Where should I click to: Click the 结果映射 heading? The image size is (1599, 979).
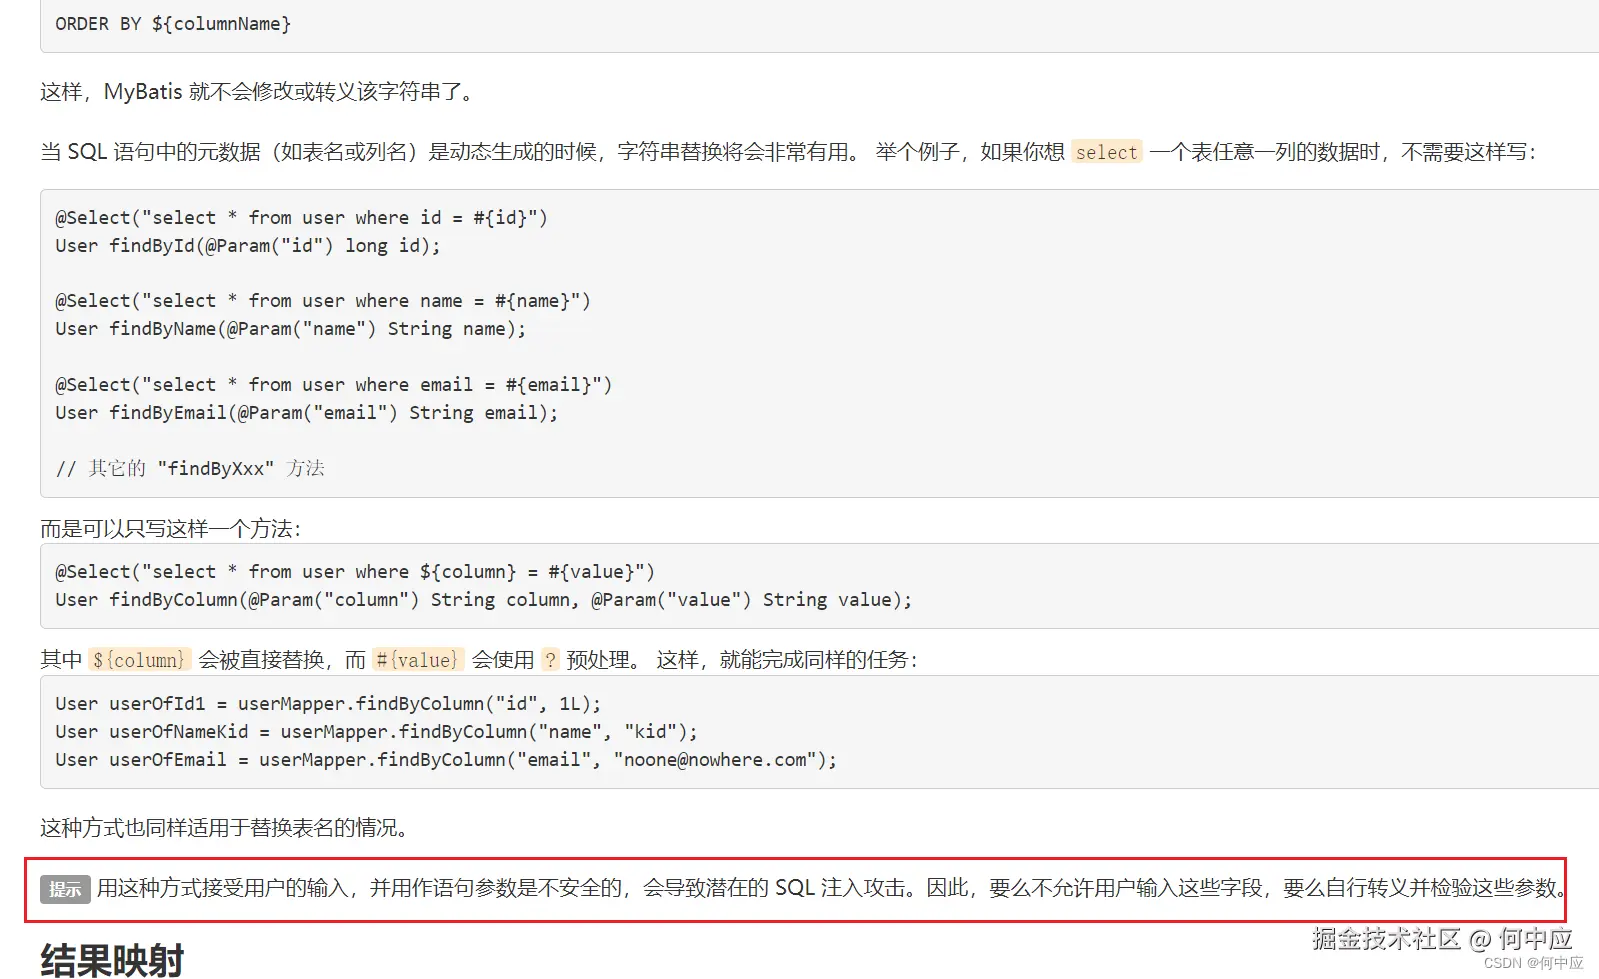(x=112, y=960)
